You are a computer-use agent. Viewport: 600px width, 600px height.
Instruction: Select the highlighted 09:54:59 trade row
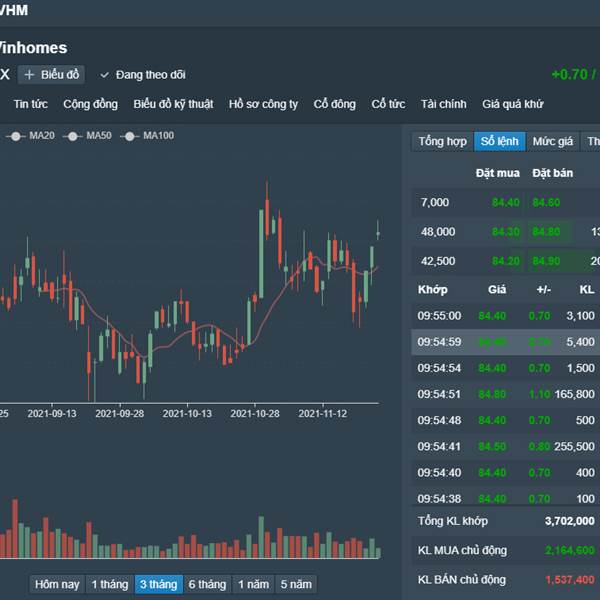tap(505, 342)
